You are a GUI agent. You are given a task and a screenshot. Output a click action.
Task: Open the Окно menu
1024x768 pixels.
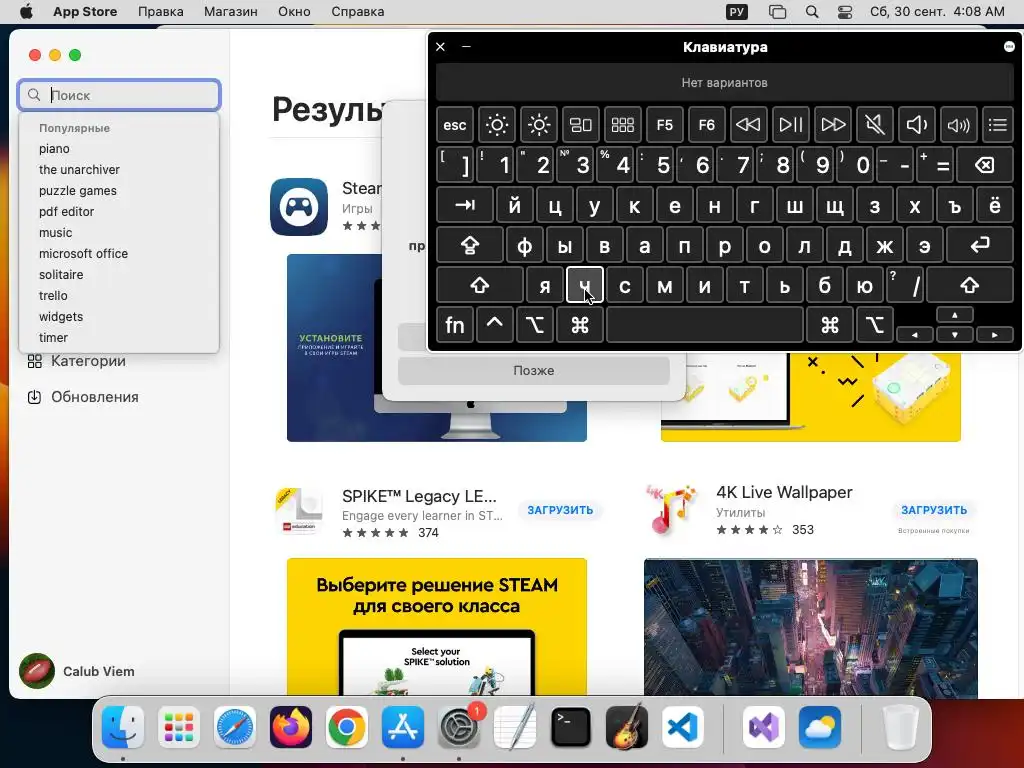[x=294, y=12]
